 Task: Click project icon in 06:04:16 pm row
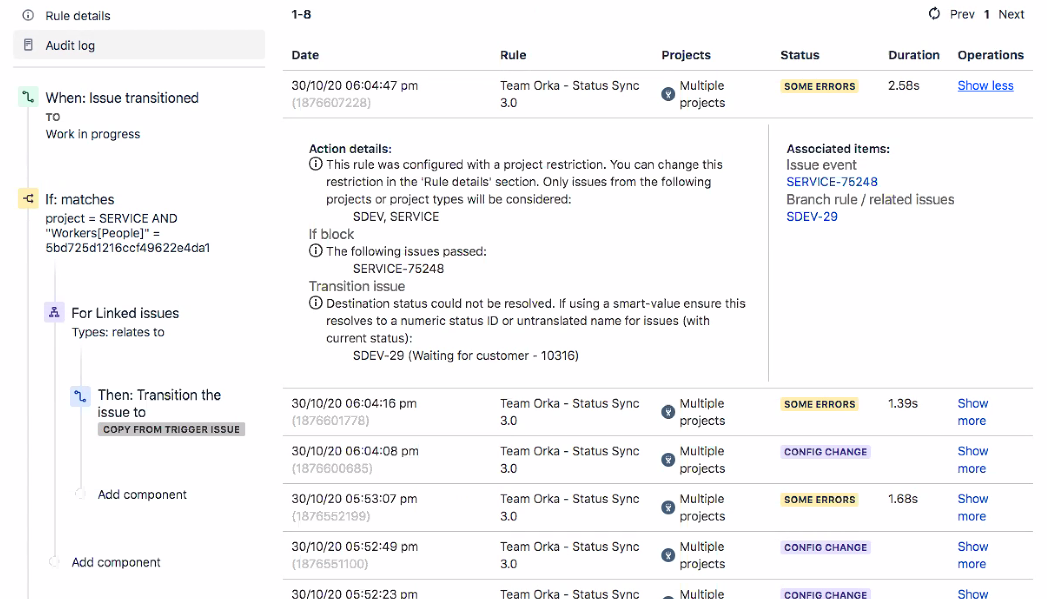pos(668,412)
